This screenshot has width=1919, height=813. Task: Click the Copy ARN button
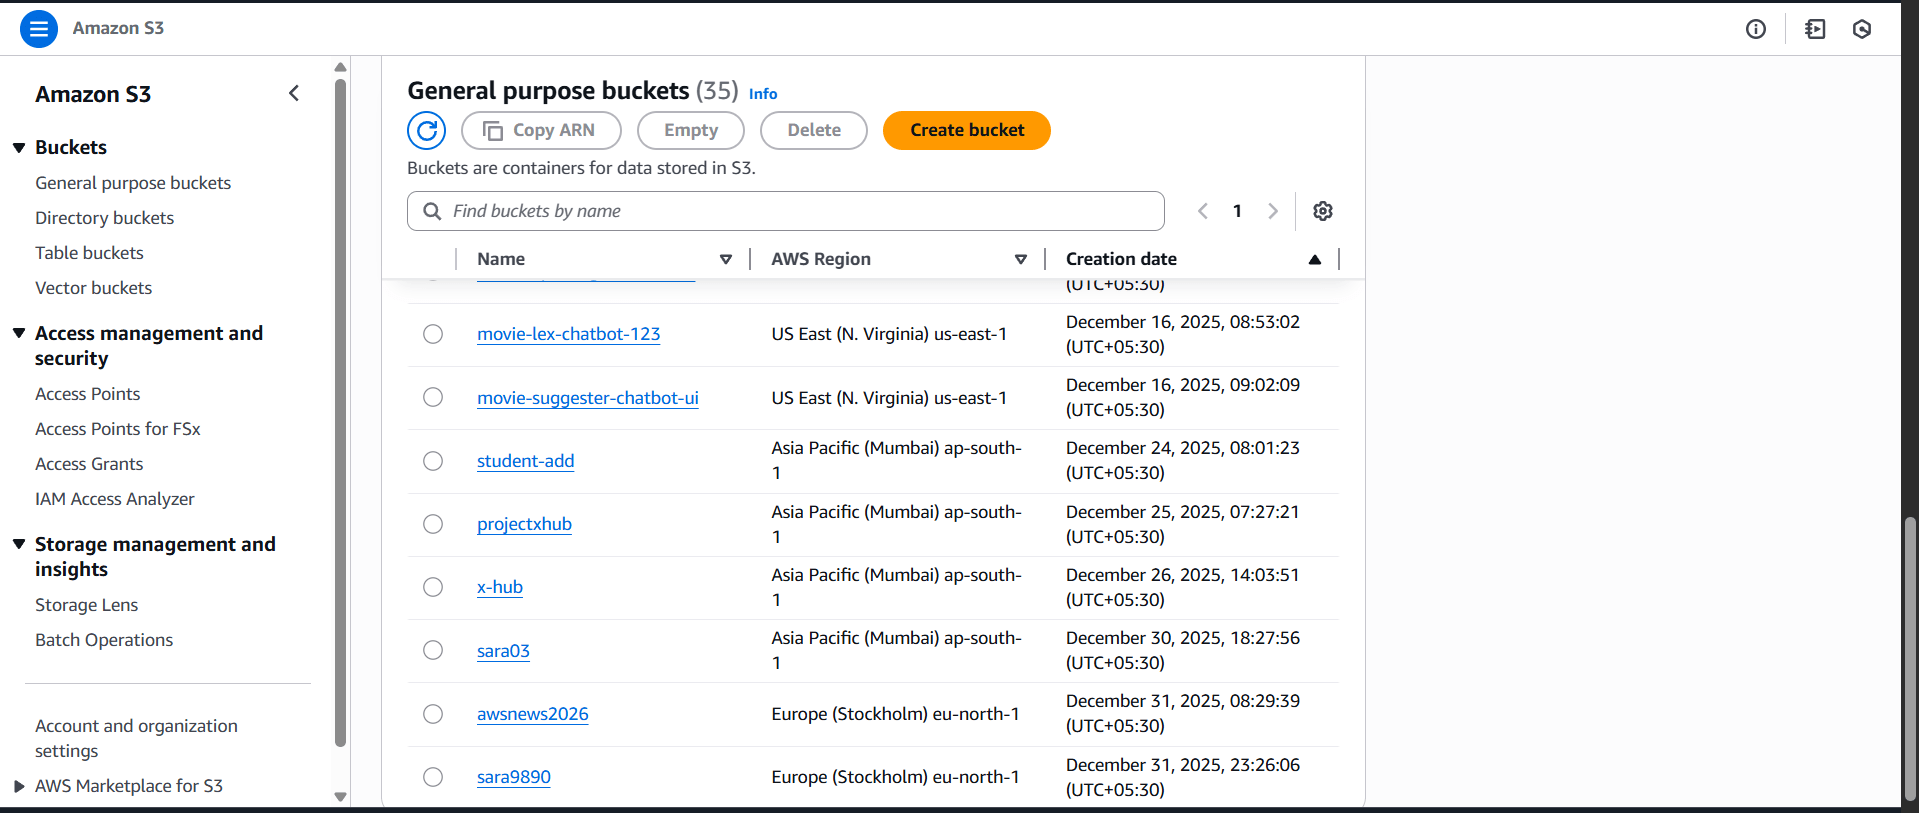[541, 130]
